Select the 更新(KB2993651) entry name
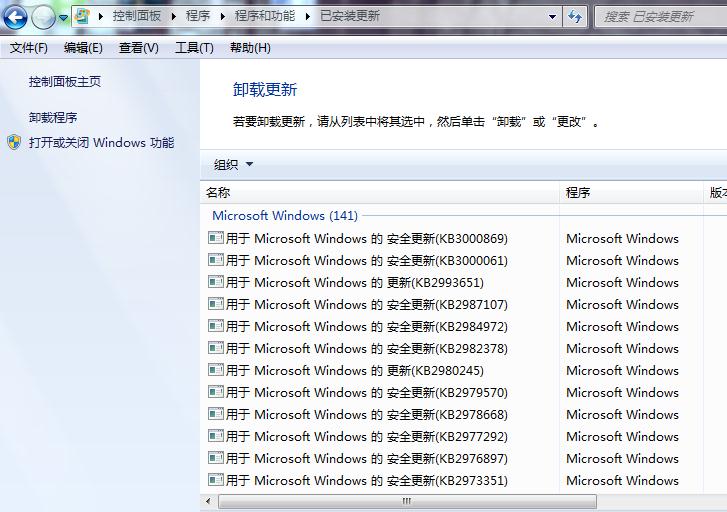The height and width of the screenshot is (512, 727). tap(355, 282)
